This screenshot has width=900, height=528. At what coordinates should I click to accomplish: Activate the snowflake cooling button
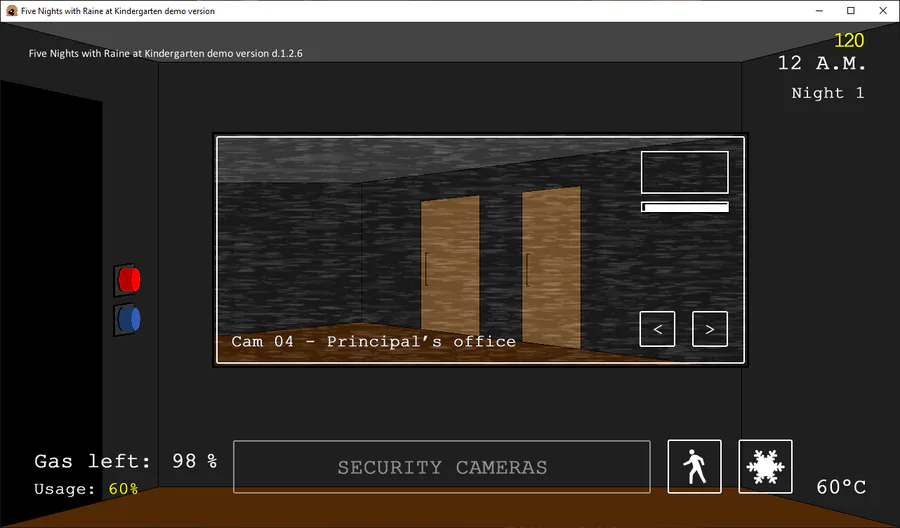click(765, 466)
